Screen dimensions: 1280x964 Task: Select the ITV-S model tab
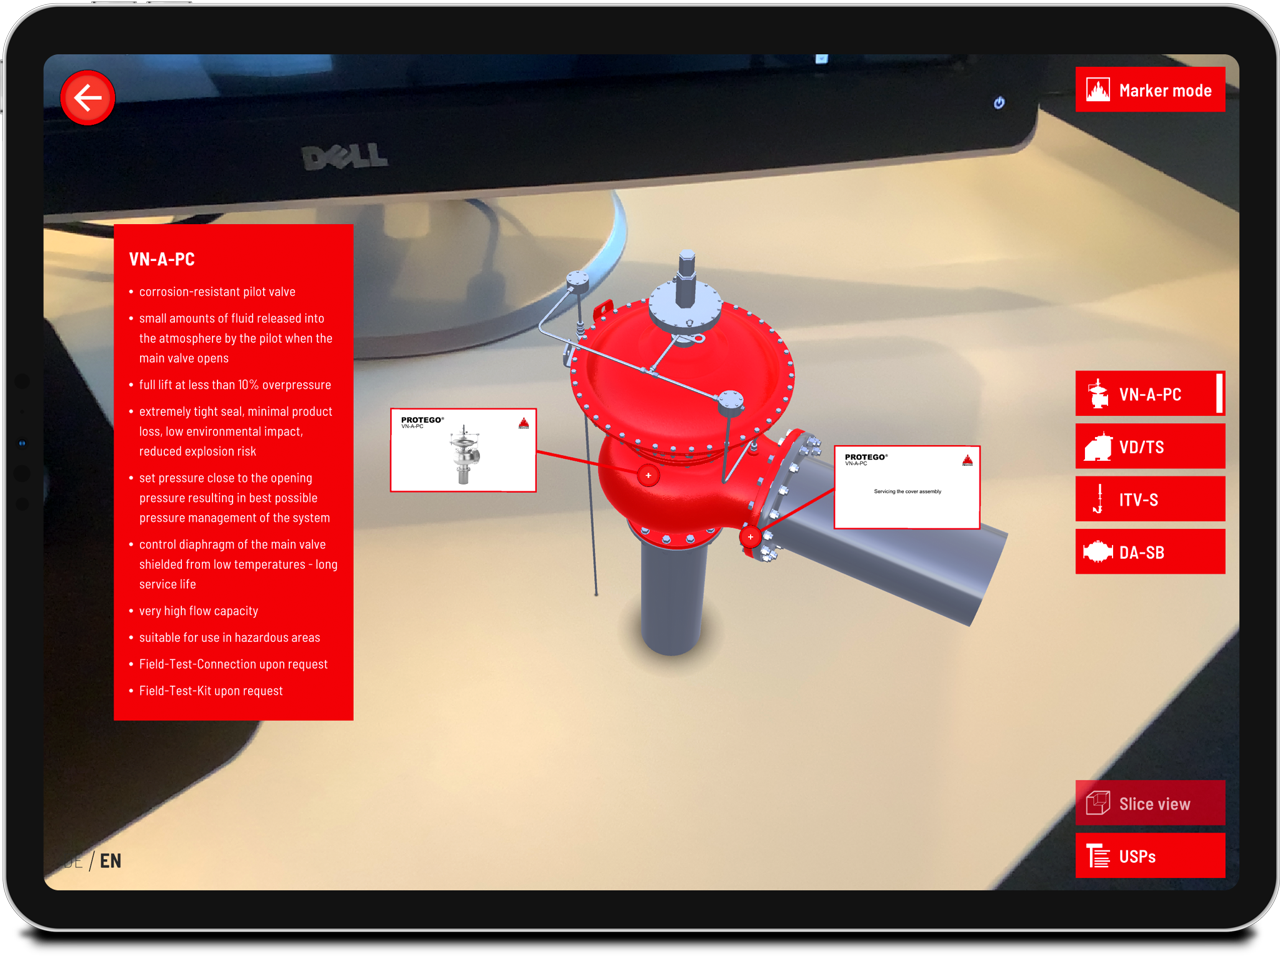pyautogui.click(x=1154, y=500)
